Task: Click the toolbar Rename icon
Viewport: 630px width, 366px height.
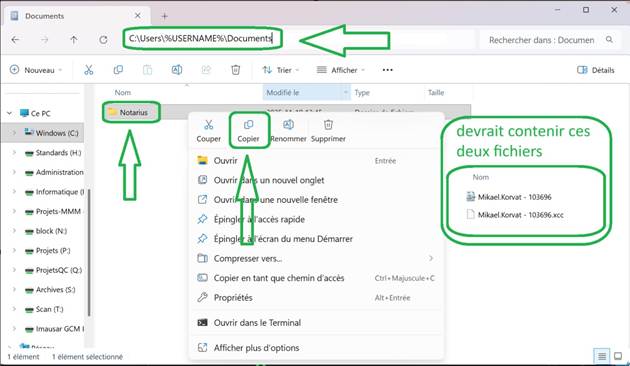Action: [x=177, y=70]
